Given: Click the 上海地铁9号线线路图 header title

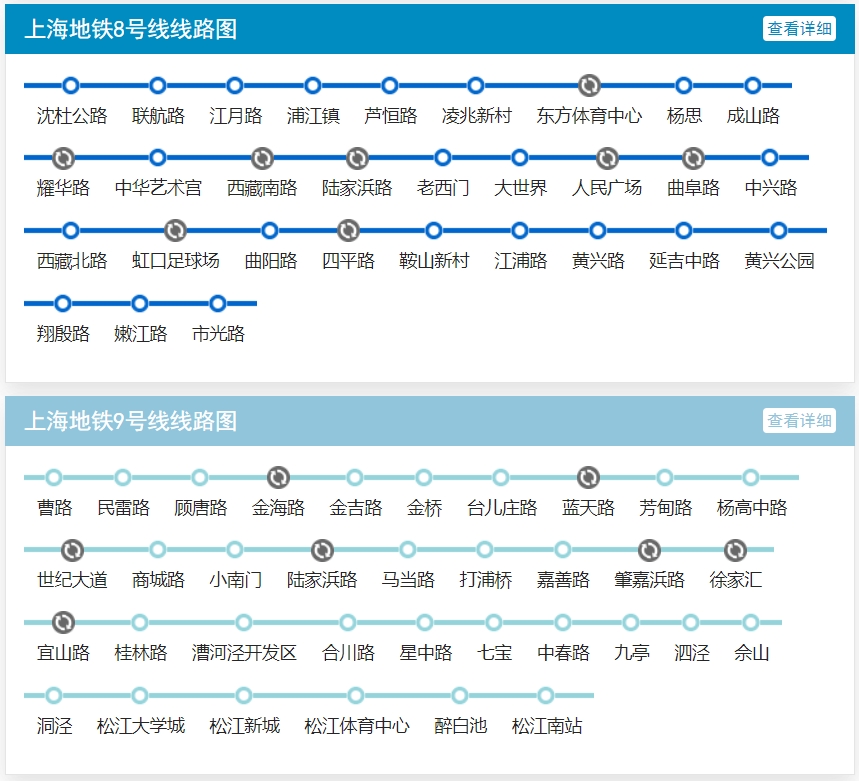Looking at the screenshot, I should [x=130, y=421].
